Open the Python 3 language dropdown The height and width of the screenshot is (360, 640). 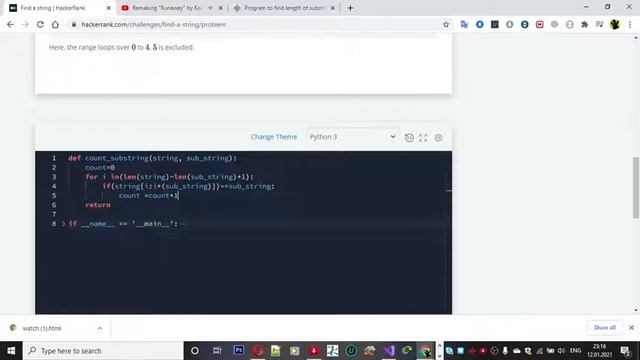pyautogui.click(x=352, y=137)
